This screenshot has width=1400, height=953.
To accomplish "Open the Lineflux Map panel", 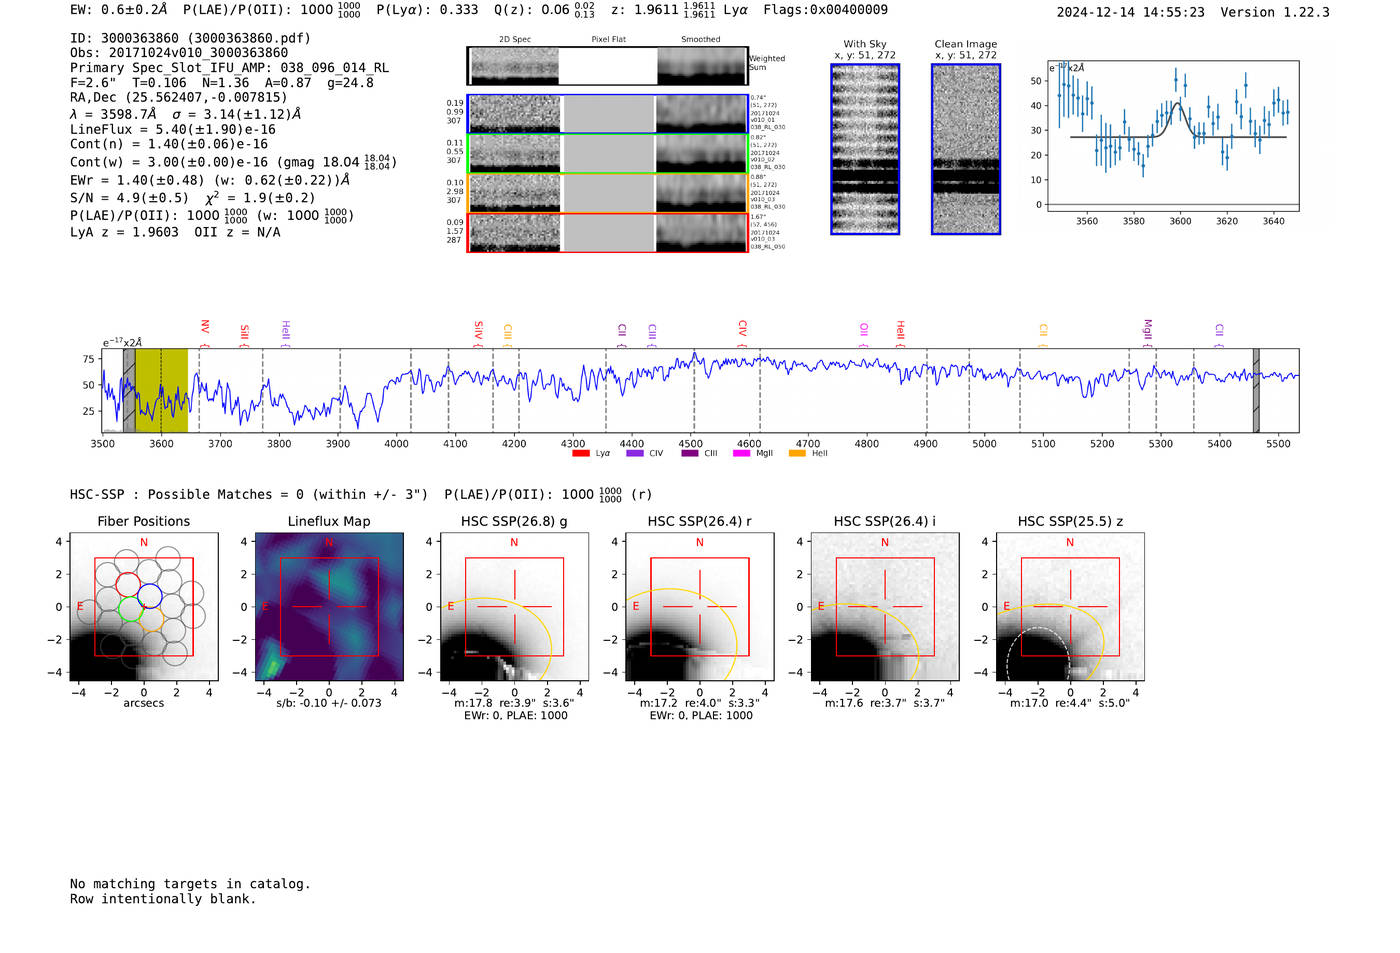I will (329, 607).
